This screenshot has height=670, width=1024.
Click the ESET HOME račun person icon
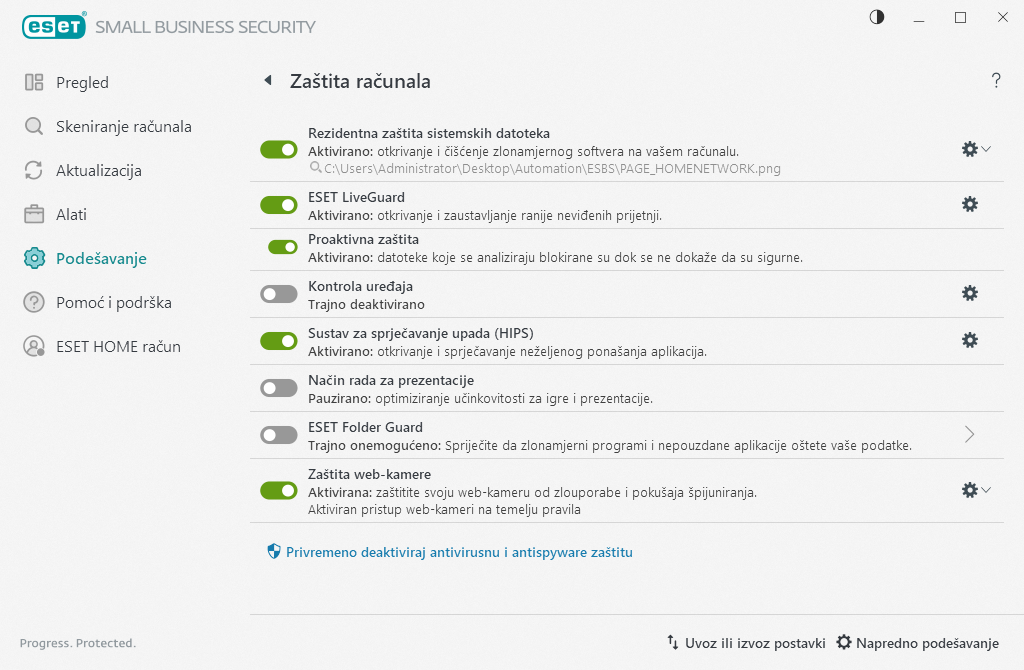coord(31,346)
